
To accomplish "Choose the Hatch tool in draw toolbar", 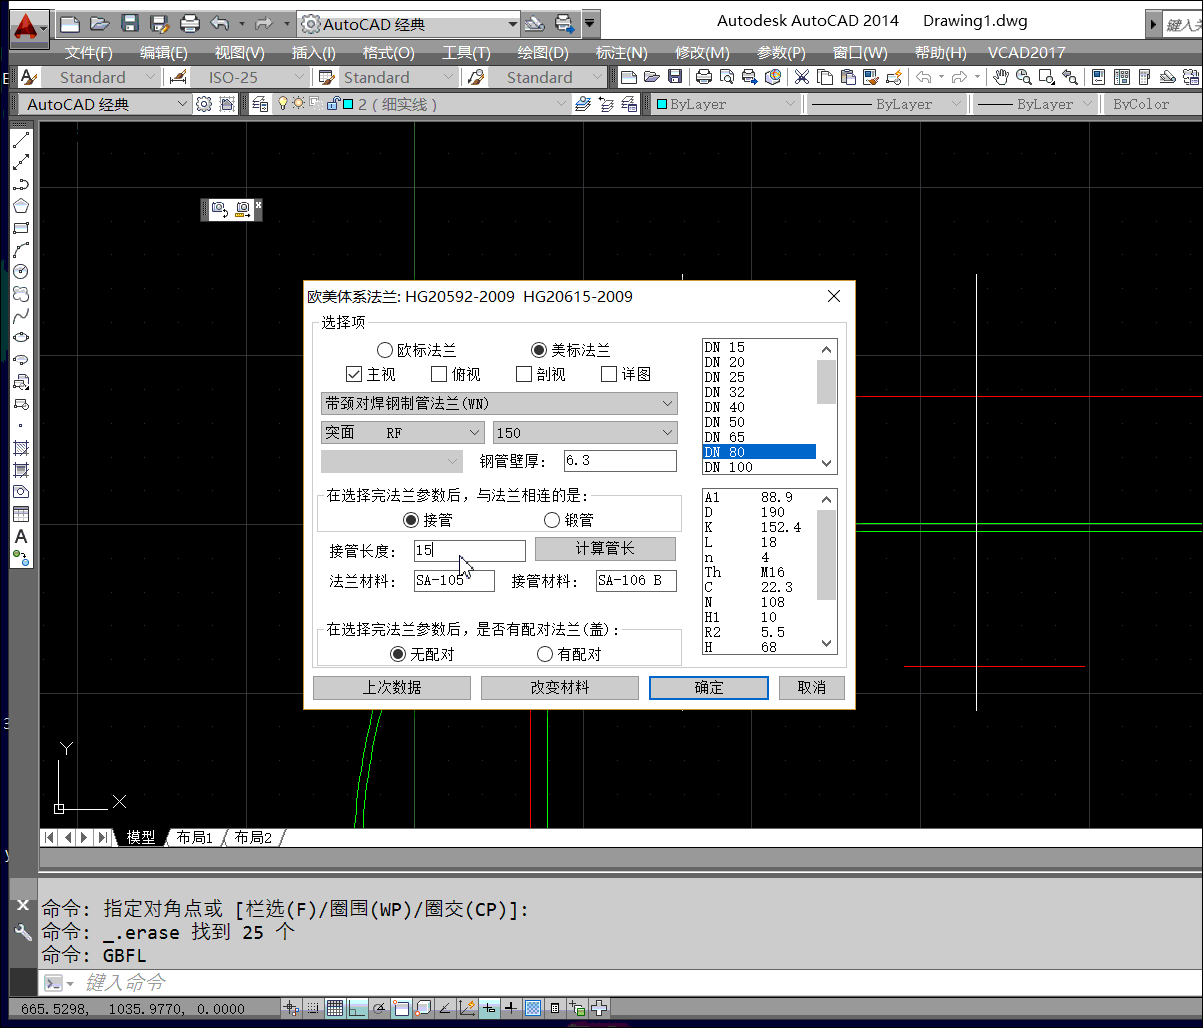I will 20,447.
